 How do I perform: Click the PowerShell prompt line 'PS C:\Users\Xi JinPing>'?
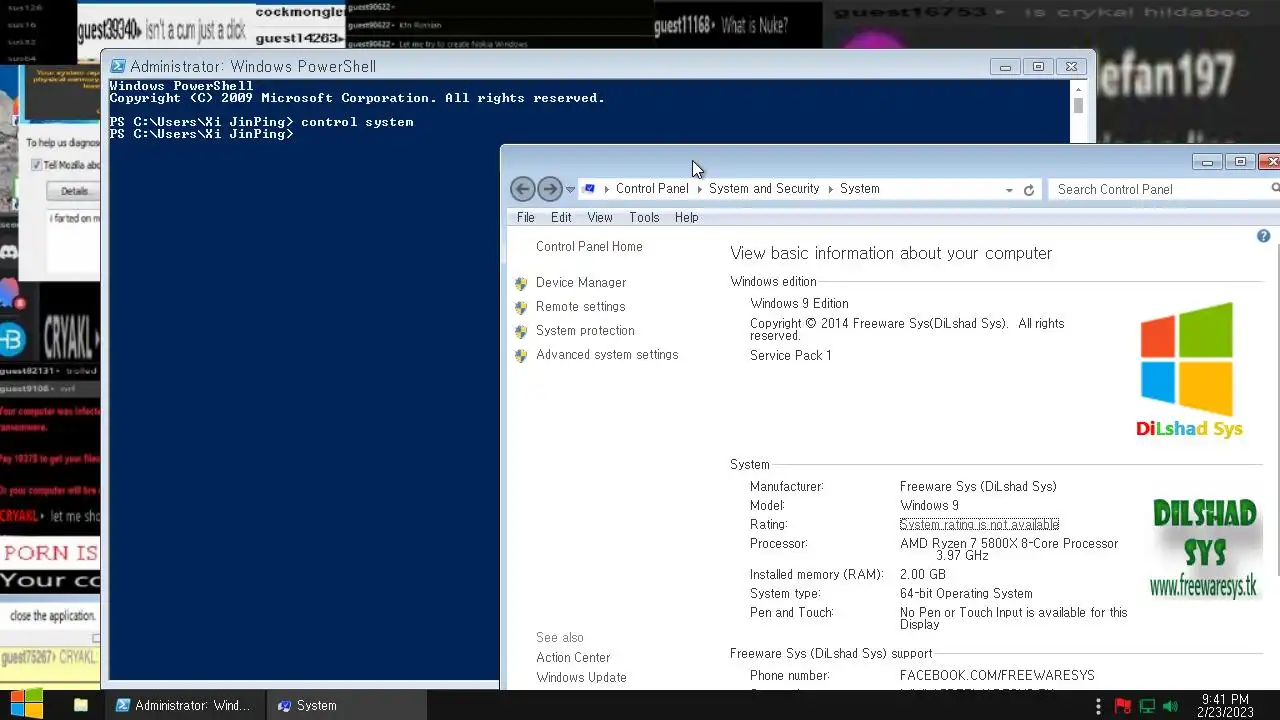click(x=201, y=134)
